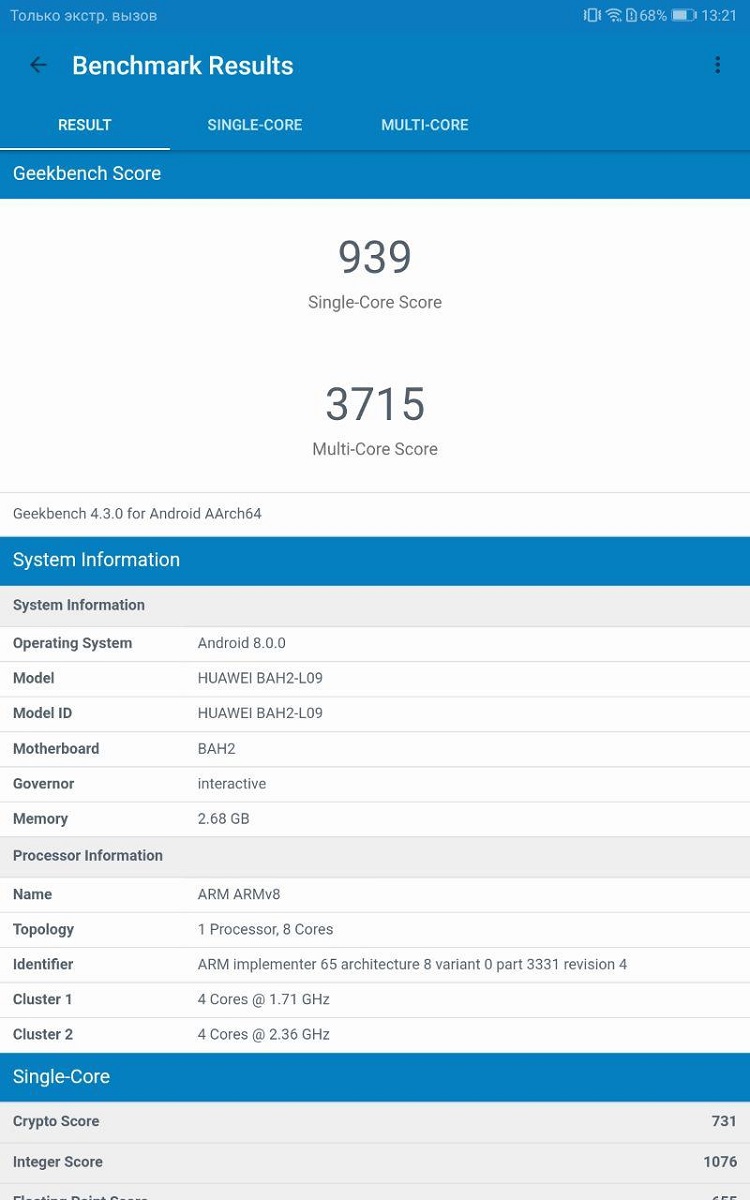
Task: Tap the 1 Processor, 8 Cores value
Action: pyautogui.click(x=265, y=929)
